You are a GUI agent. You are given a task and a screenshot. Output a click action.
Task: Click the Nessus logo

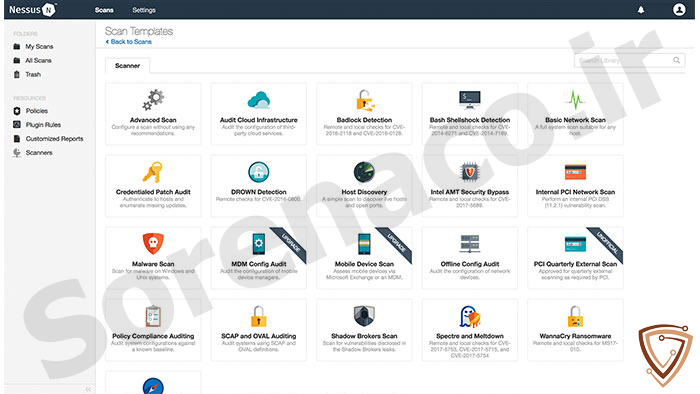point(33,9)
